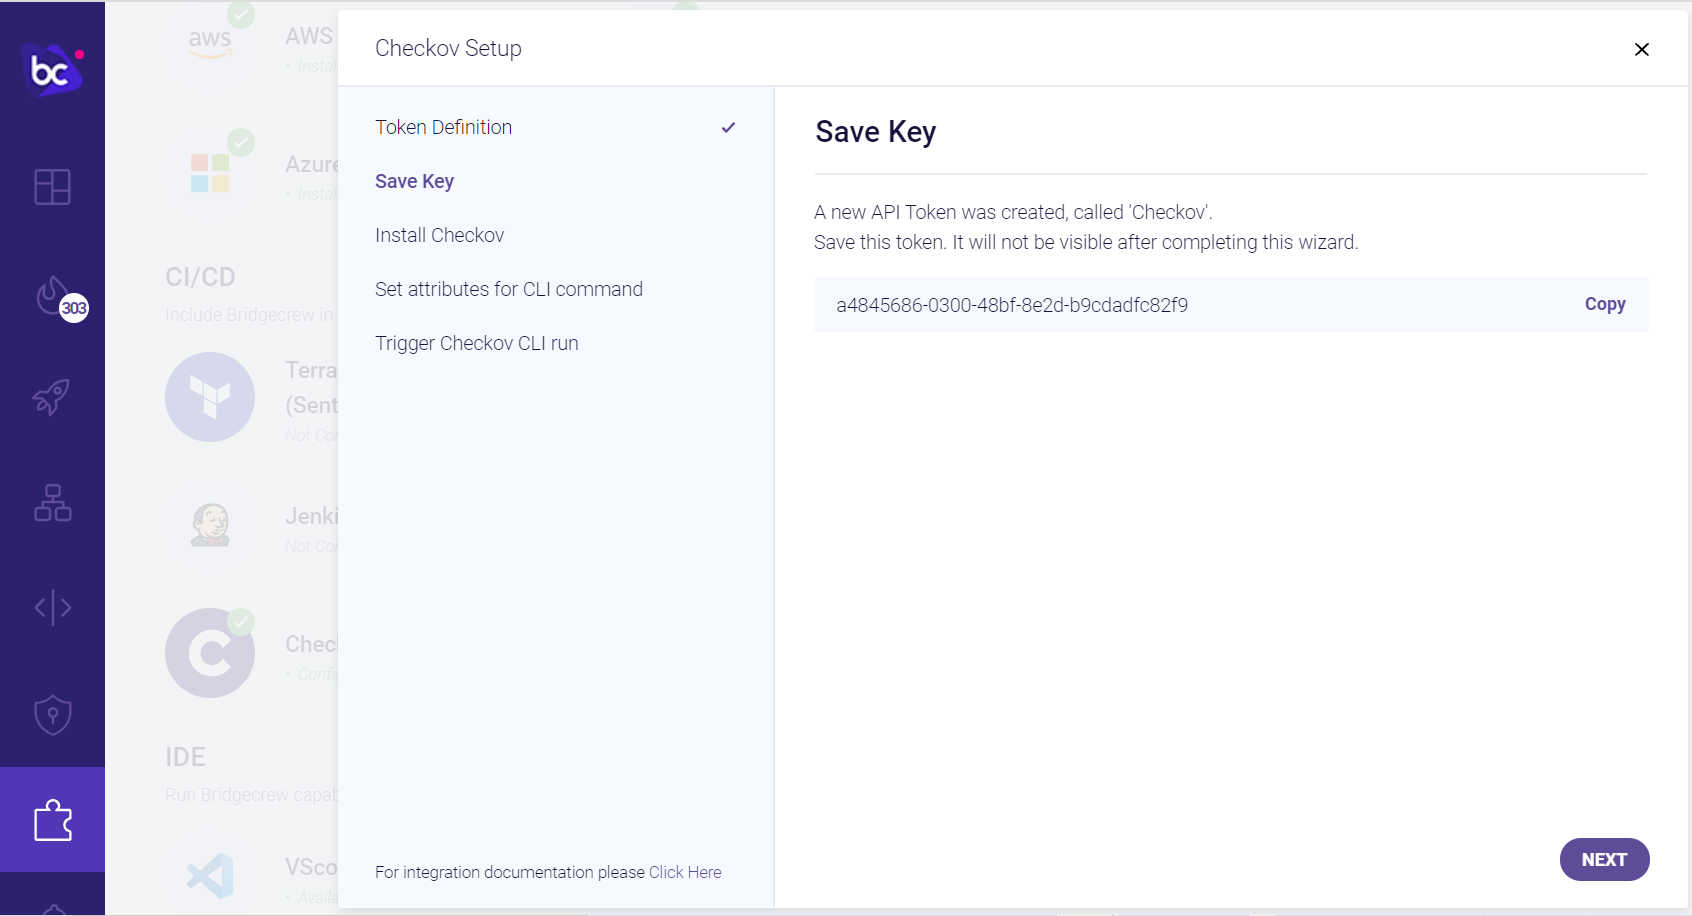Copy the API token
Viewport: 1692px width, 916px height.
pyautogui.click(x=1604, y=304)
